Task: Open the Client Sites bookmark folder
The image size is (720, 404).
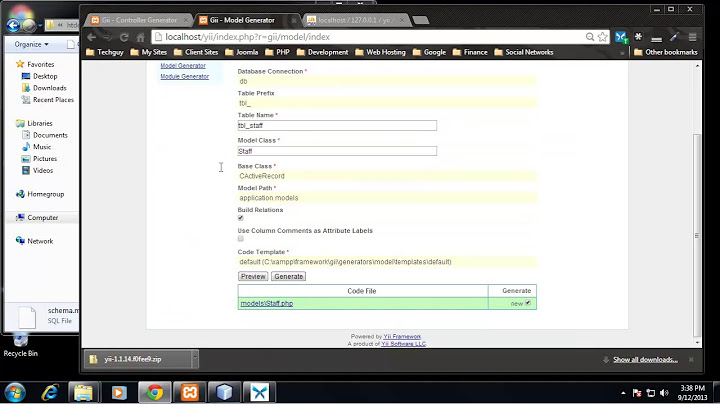Action: click(x=196, y=52)
